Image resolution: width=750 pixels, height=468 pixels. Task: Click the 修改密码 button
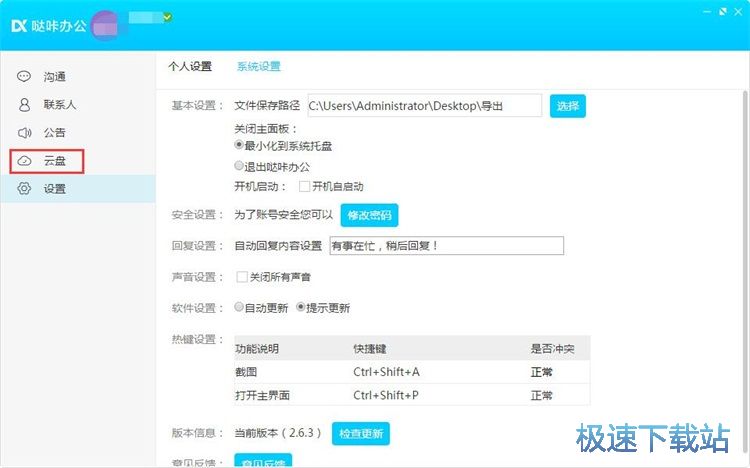[x=369, y=215]
